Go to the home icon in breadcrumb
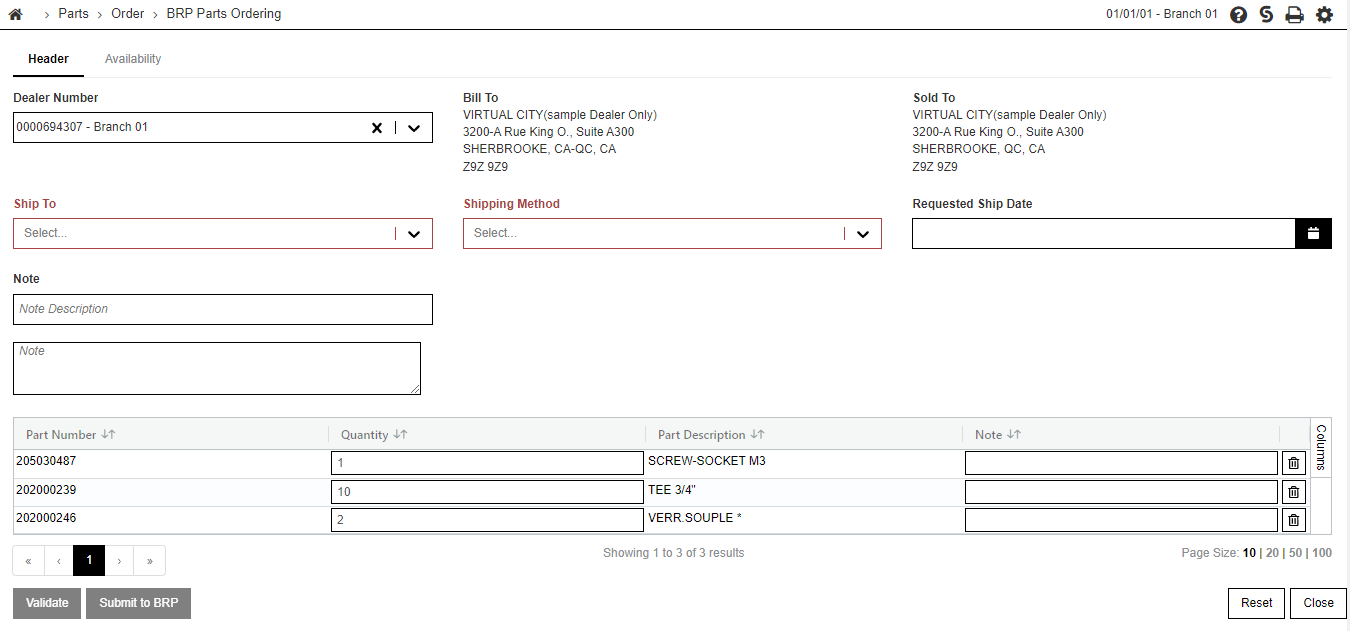Image resolution: width=1350 pixels, height=631 pixels. [15, 14]
